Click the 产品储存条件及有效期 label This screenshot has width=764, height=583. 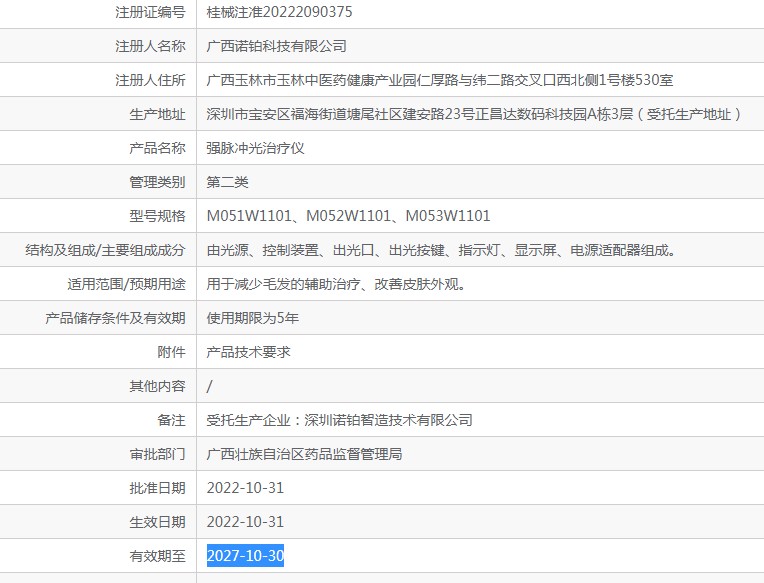115,318
